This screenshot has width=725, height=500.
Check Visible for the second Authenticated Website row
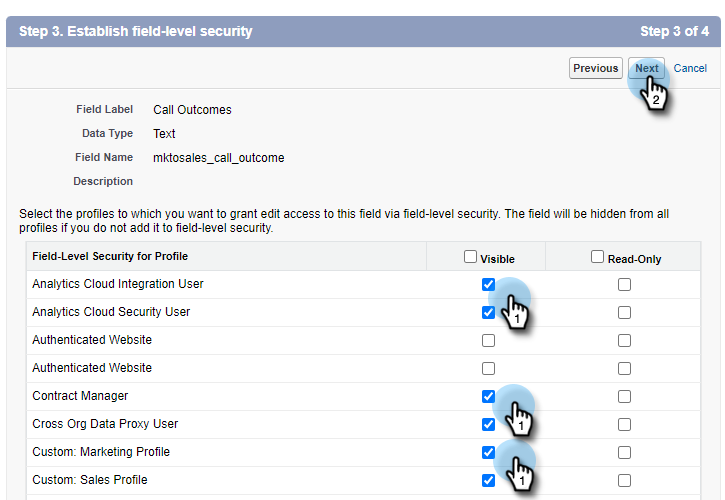tap(488, 368)
